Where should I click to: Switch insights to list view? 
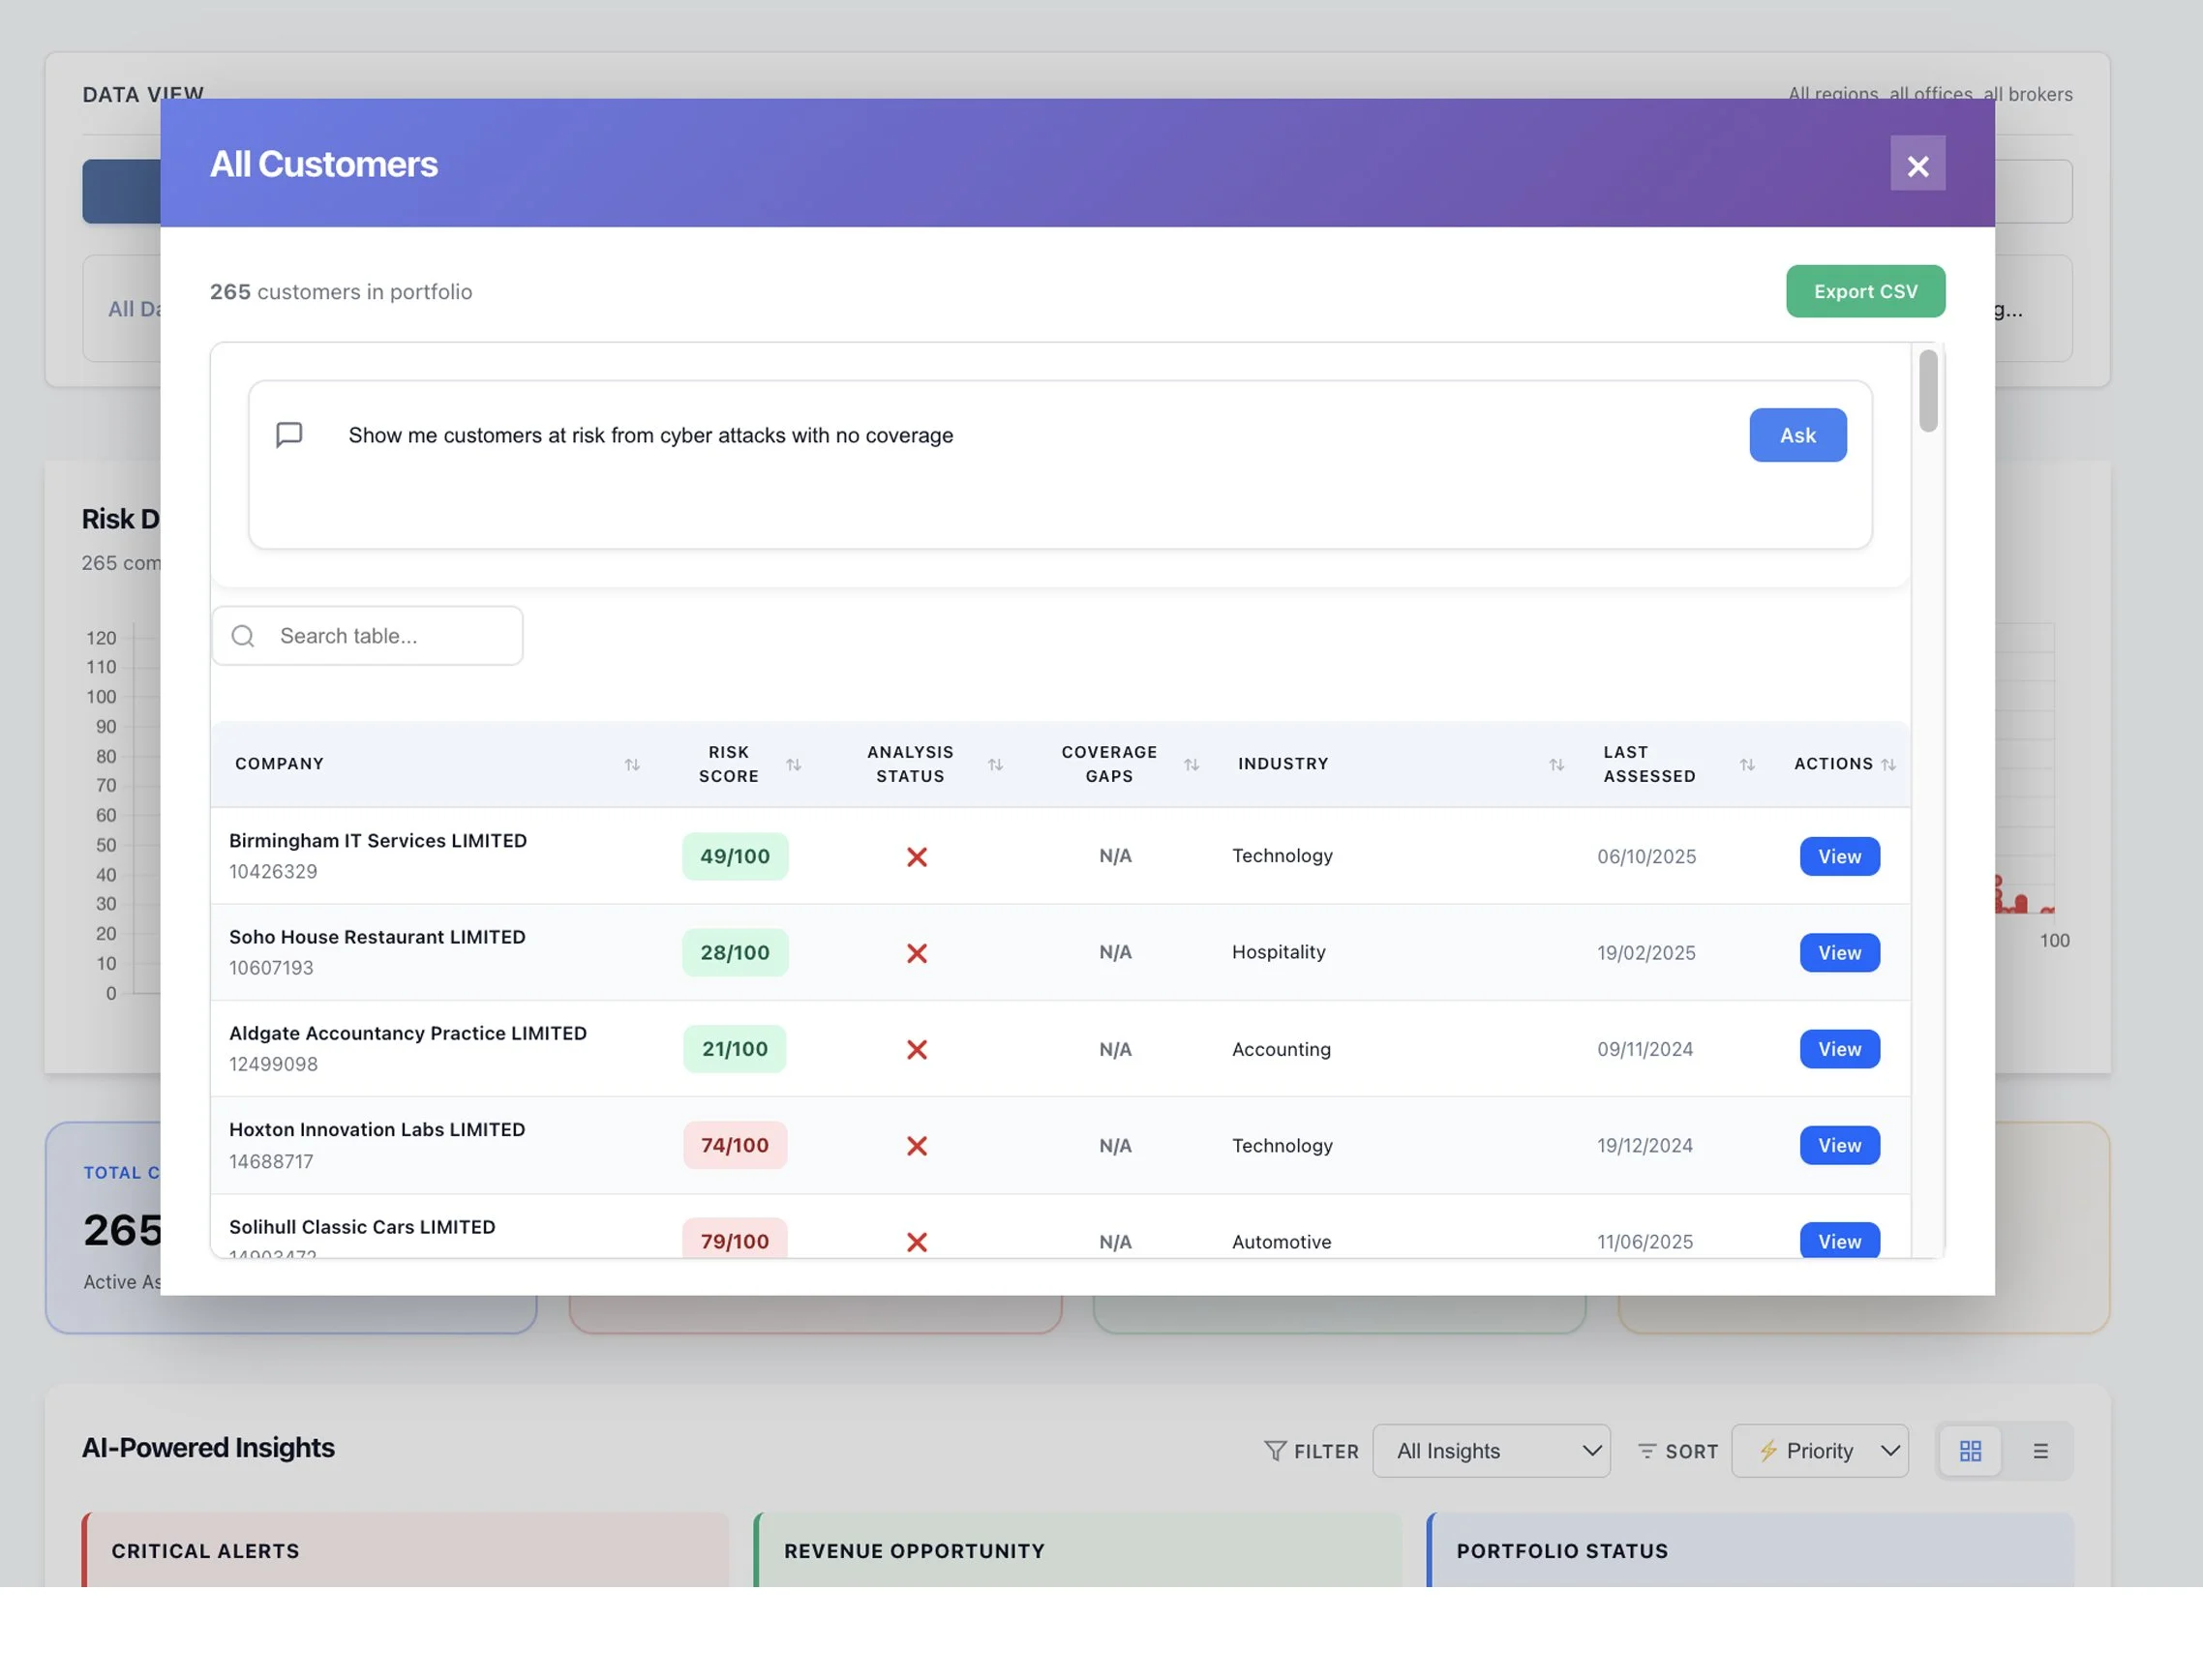pyautogui.click(x=2040, y=1451)
